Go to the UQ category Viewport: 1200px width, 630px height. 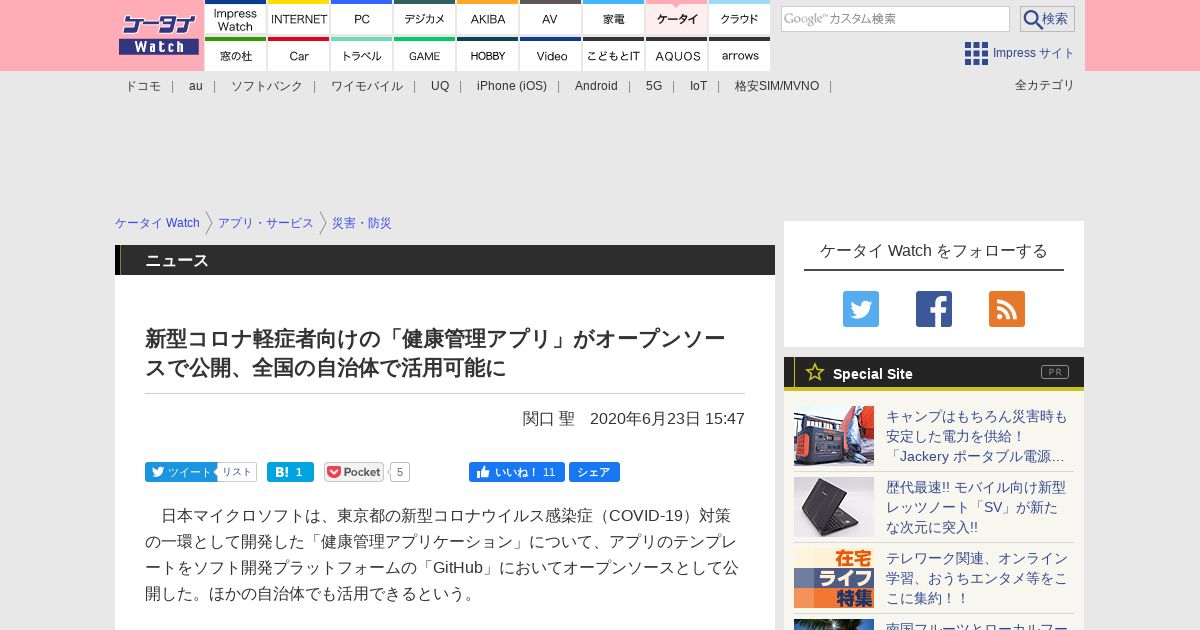(440, 86)
